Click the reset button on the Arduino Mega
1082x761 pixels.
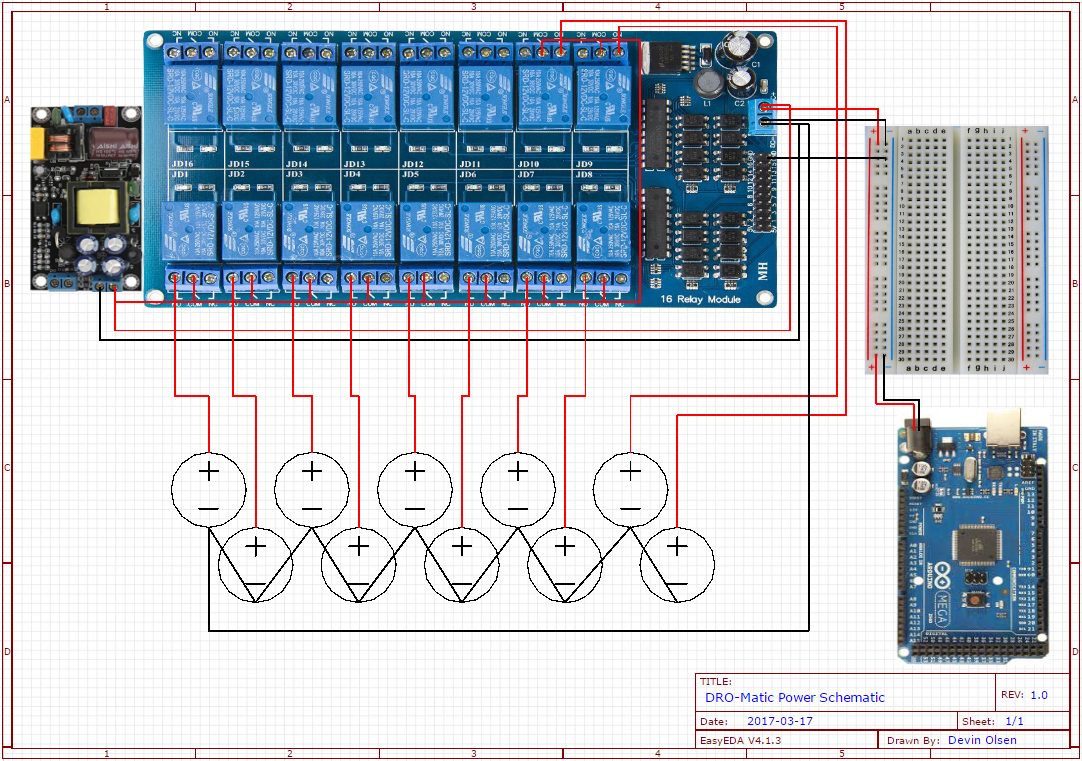pos(974,598)
